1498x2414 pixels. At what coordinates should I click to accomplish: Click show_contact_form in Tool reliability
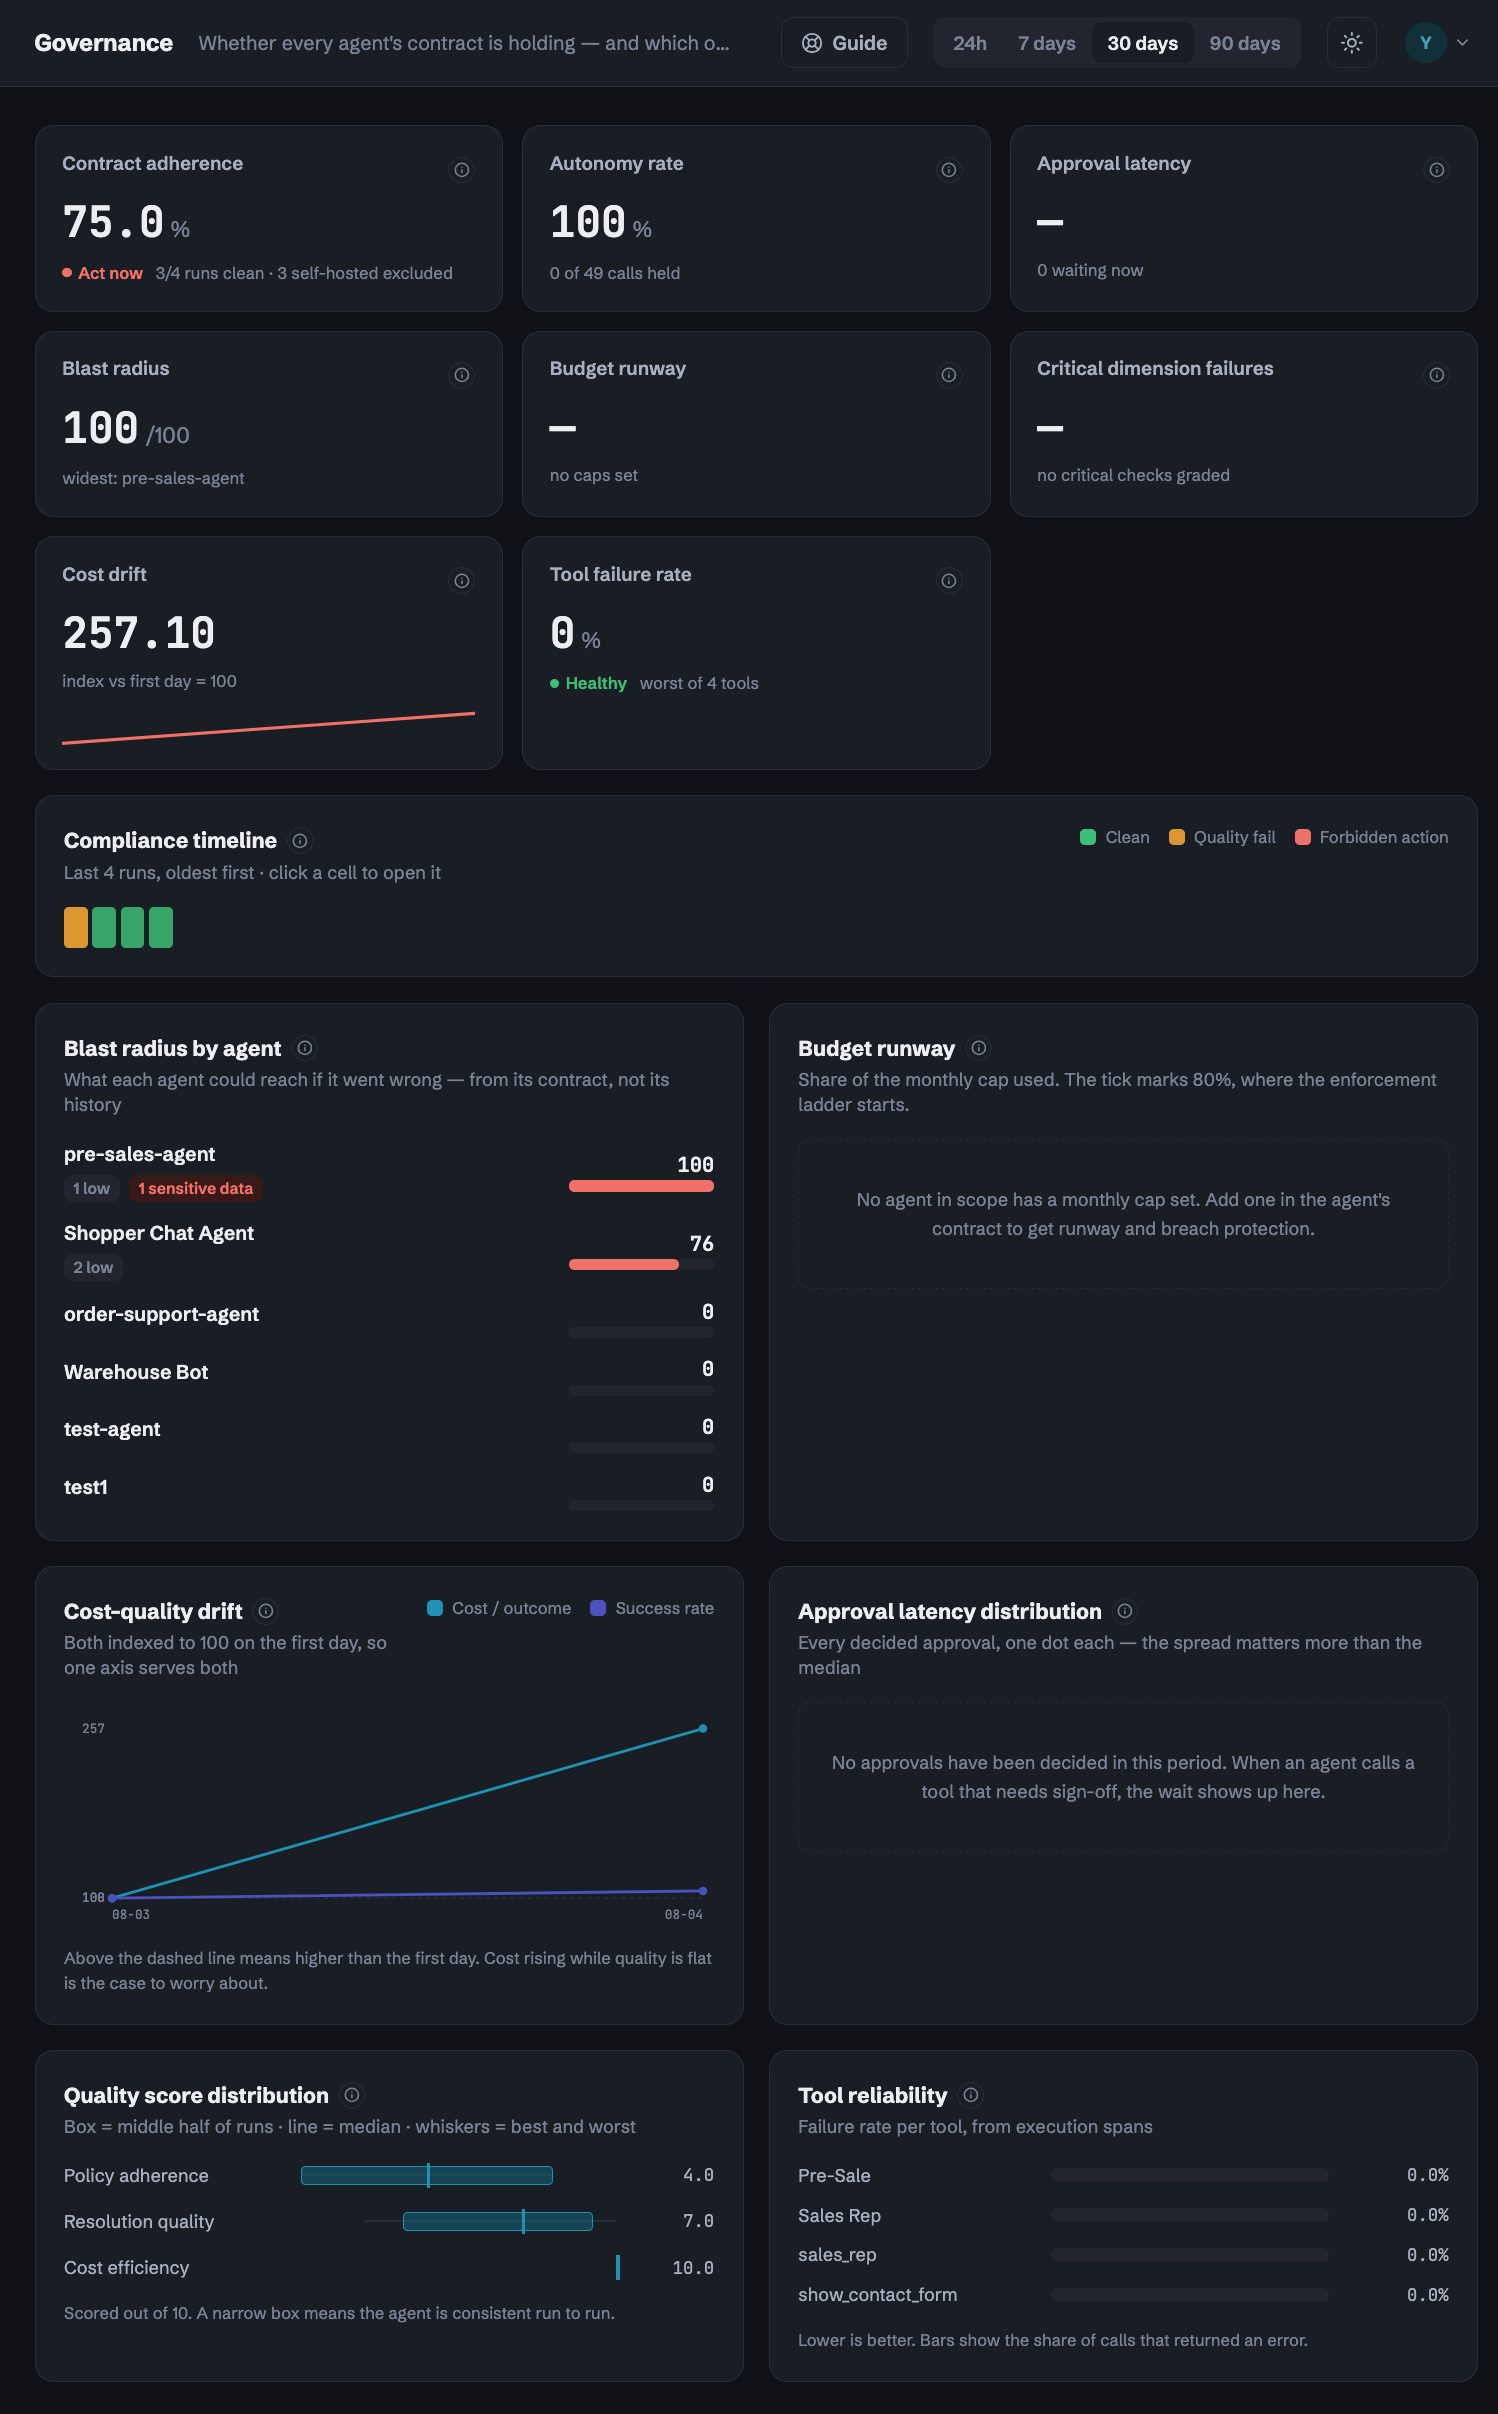pyautogui.click(x=877, y=2295)
